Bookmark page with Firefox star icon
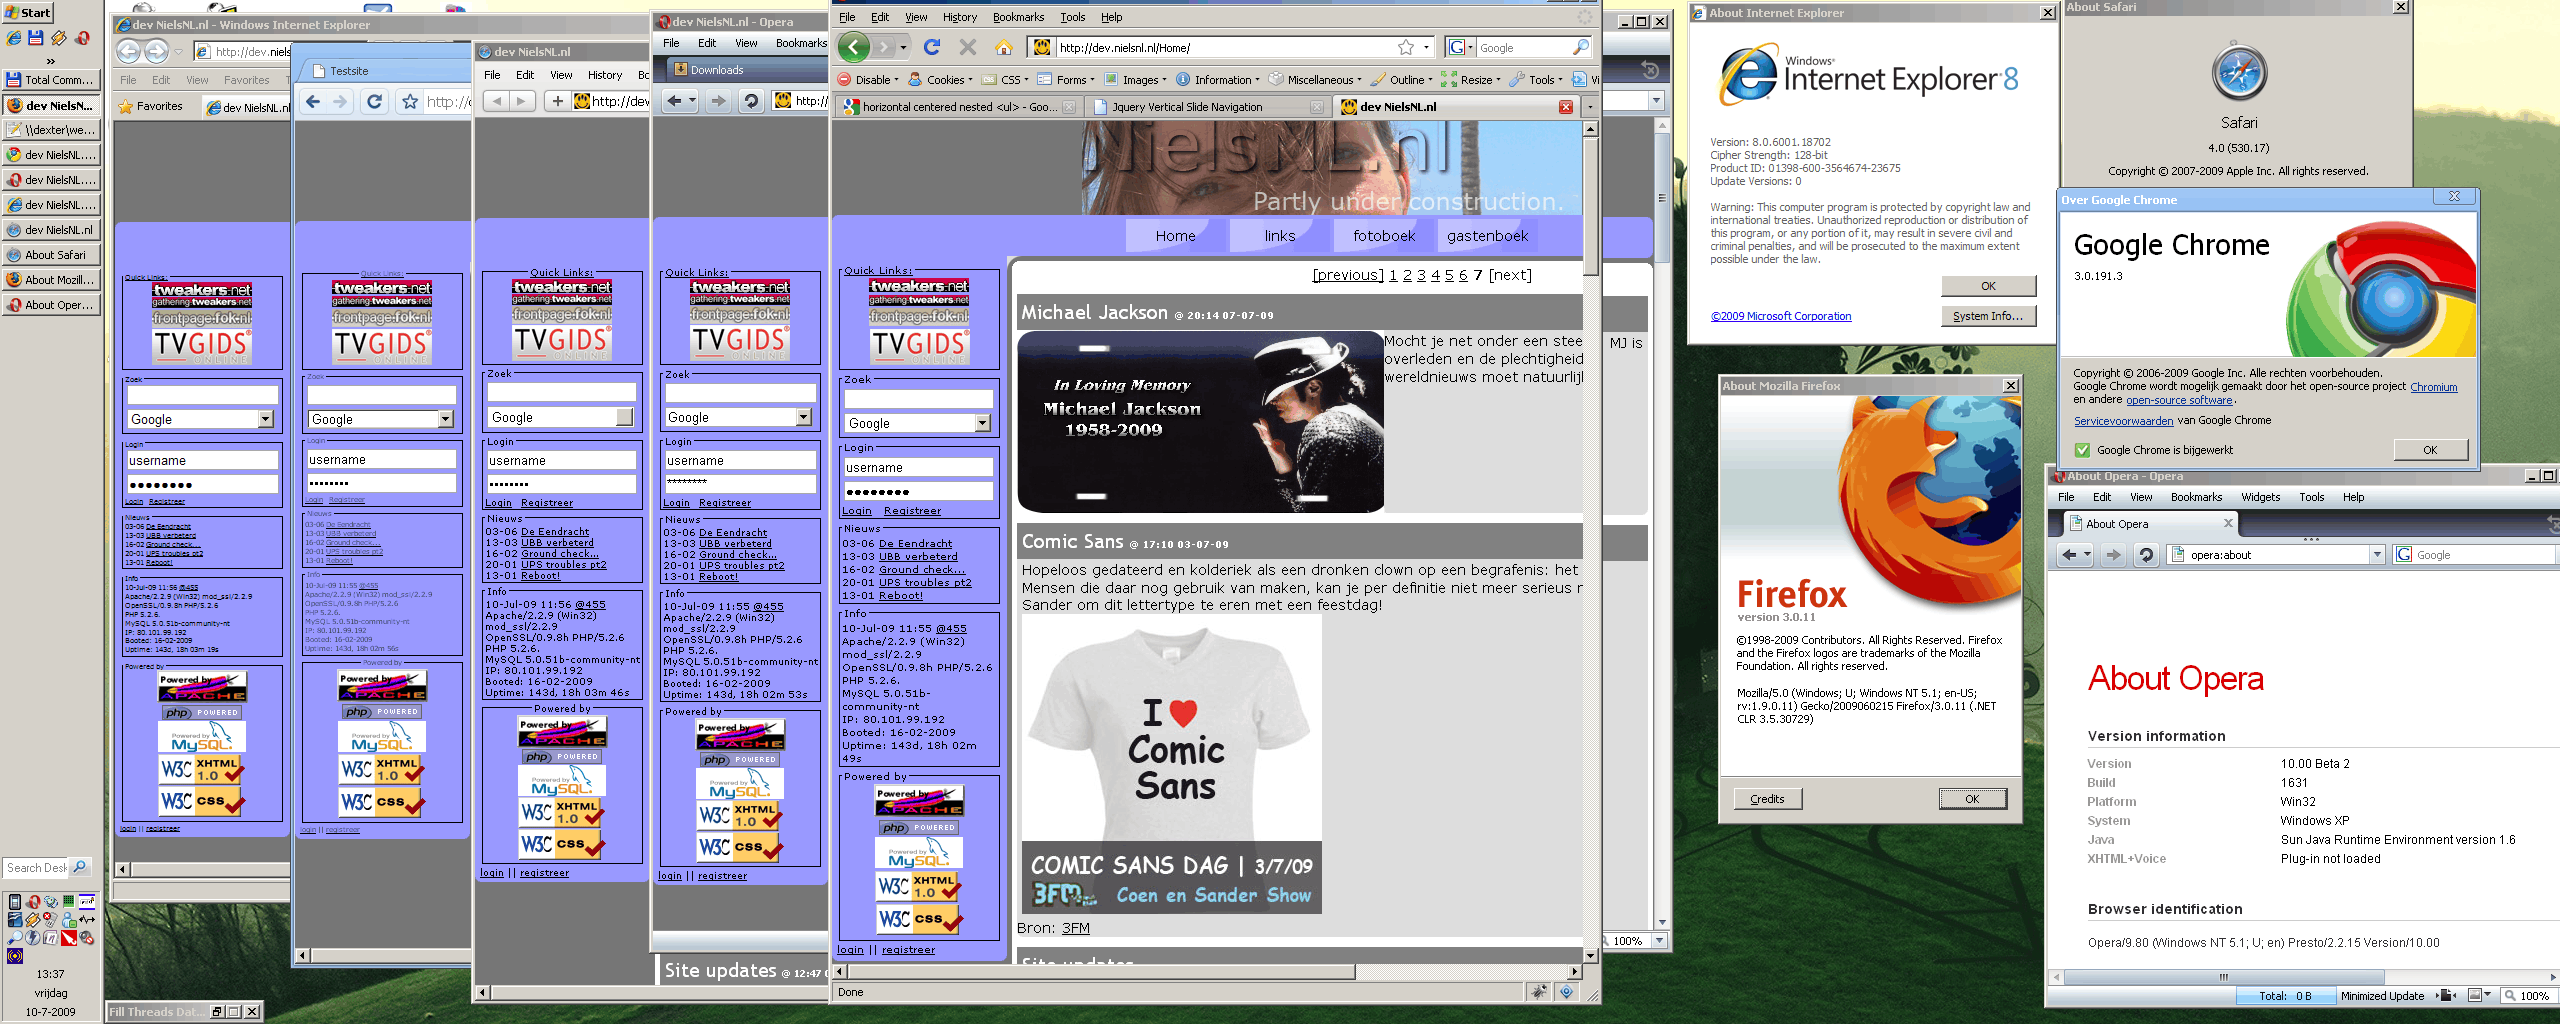The height and width of the screenshot is (1024, 2560). pos(1406,47)
